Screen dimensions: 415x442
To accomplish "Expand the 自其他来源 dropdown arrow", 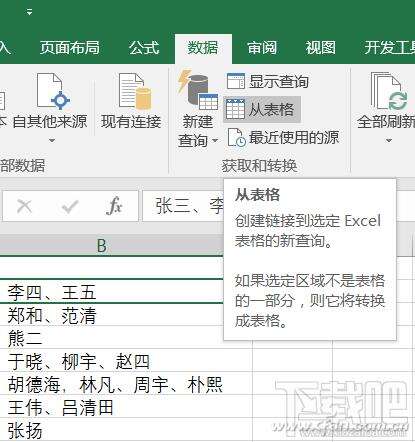I will (x=52, y=140).
